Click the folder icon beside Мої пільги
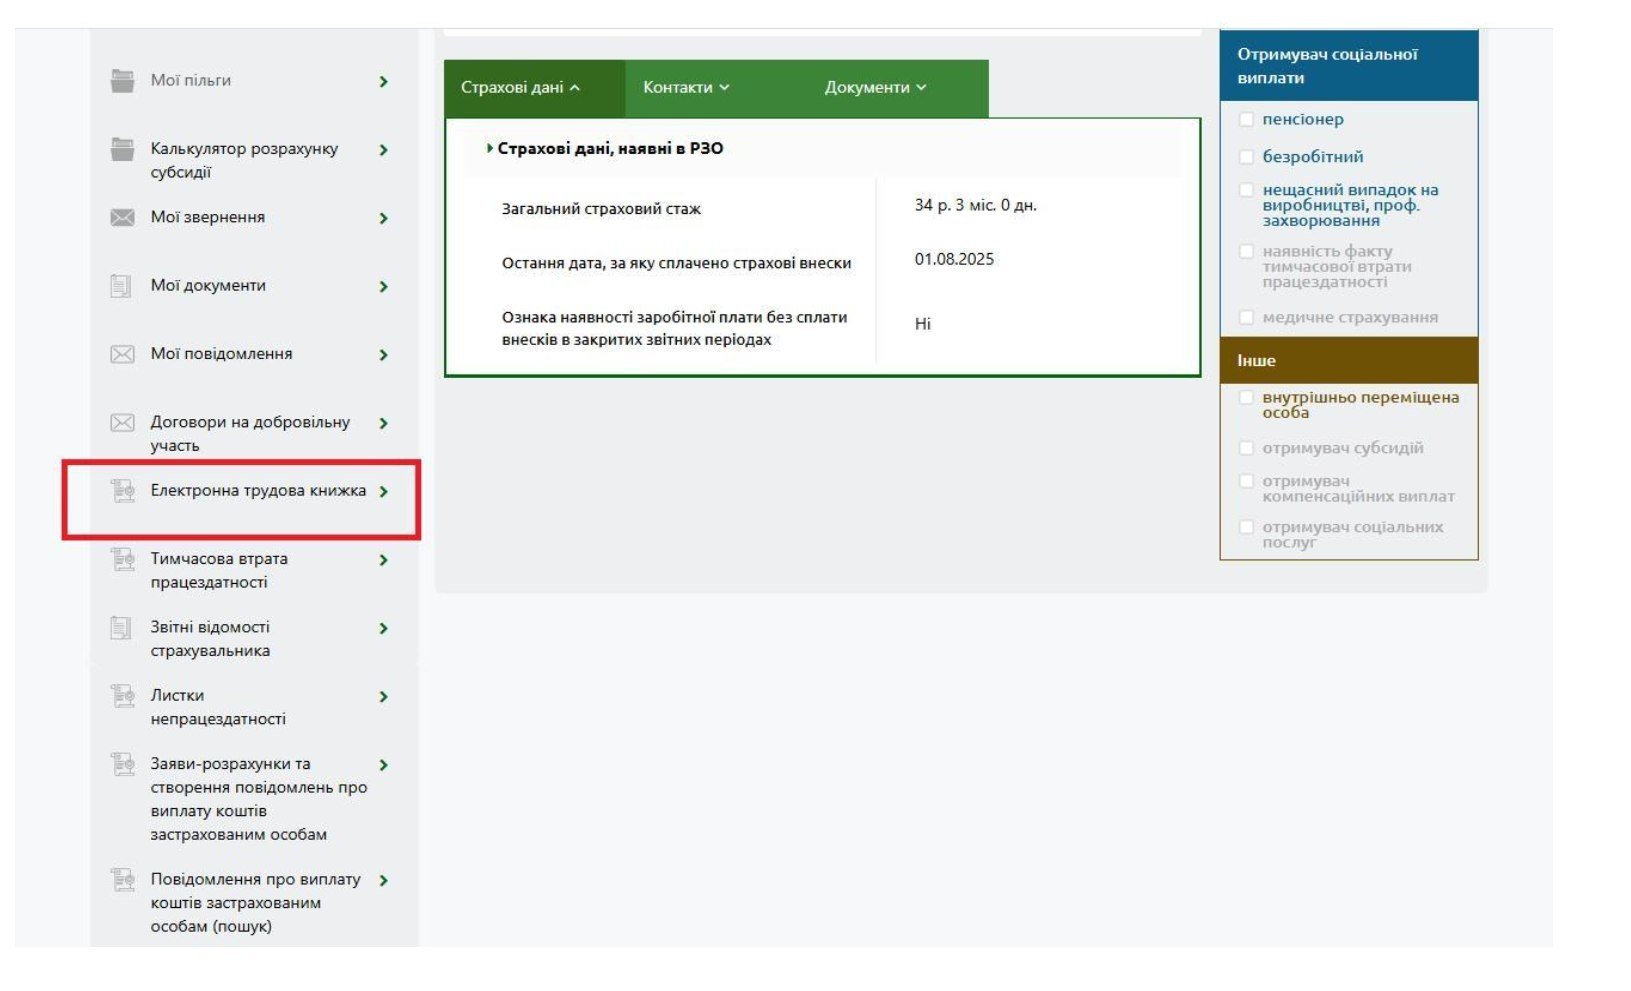 click(122, 81)
